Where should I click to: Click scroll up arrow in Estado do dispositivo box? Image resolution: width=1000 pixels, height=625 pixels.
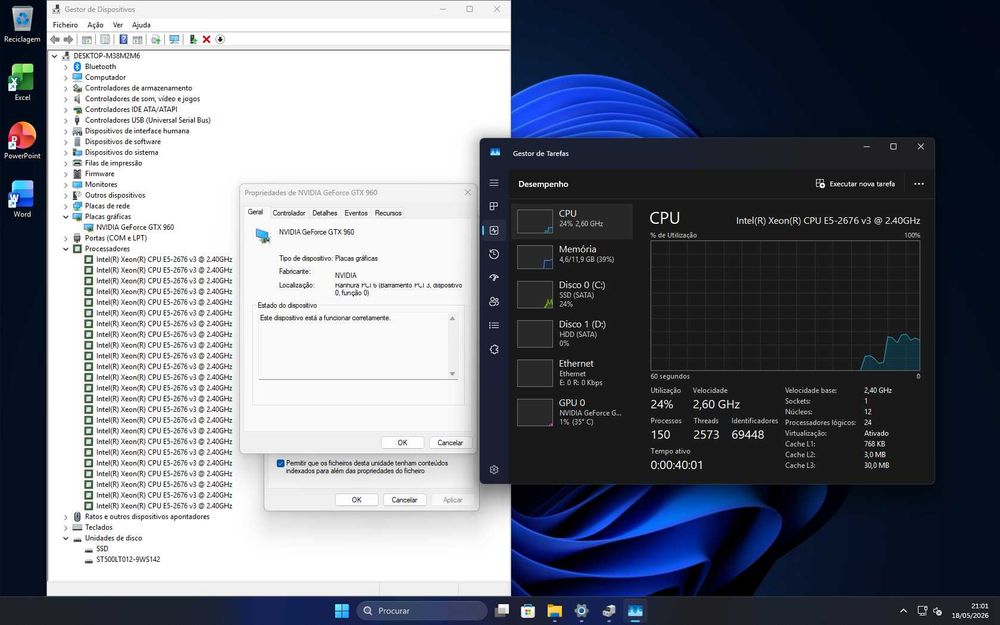click(452, 318)
